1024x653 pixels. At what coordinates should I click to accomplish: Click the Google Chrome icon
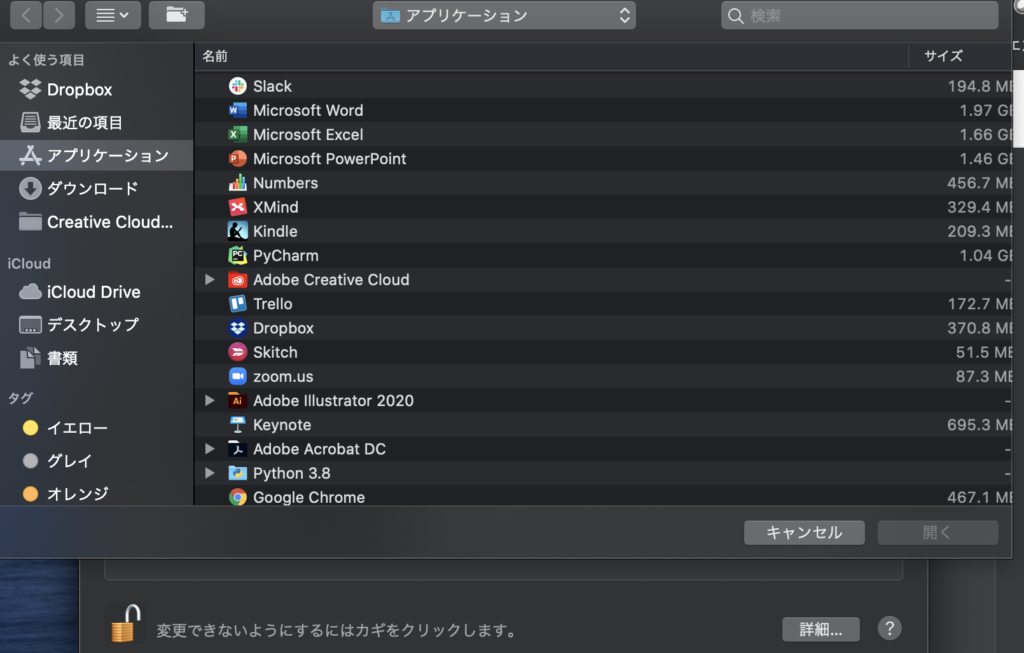coord(237,497)
